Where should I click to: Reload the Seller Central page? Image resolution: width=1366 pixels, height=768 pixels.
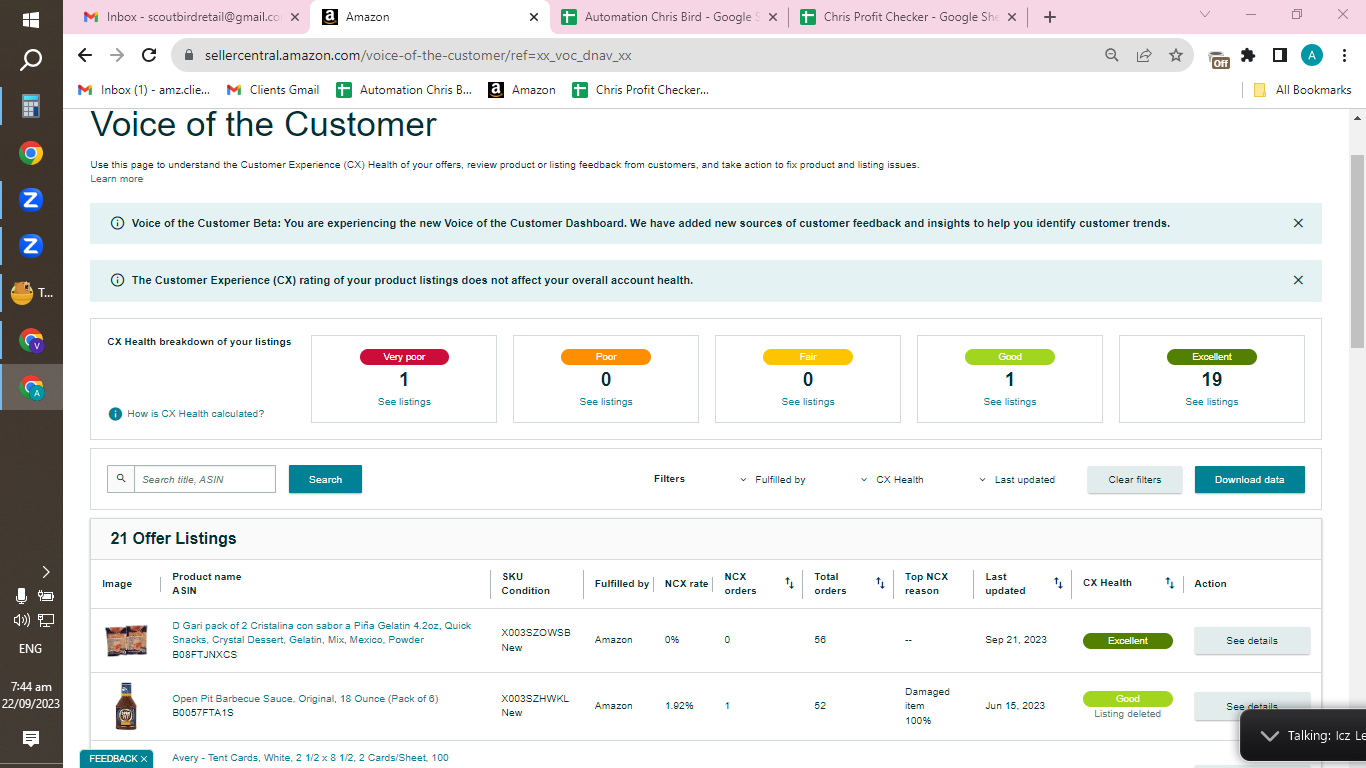(149, 55)
